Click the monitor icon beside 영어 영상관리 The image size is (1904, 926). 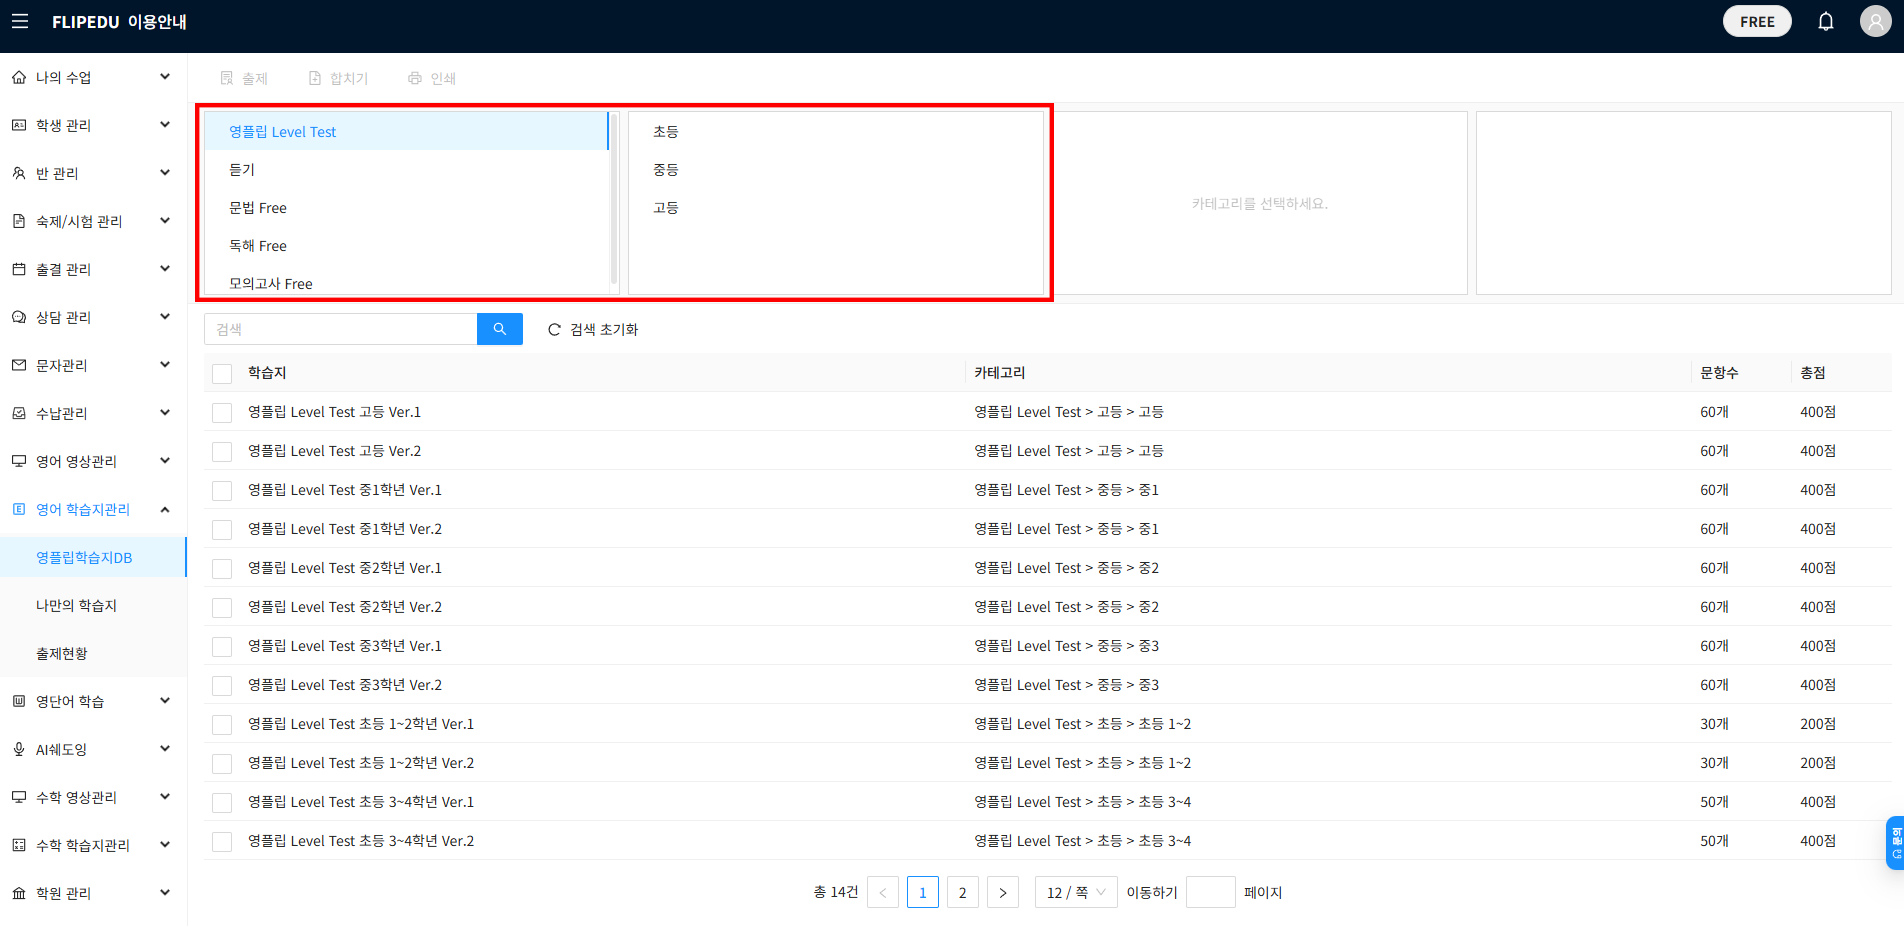click(19, 461)
